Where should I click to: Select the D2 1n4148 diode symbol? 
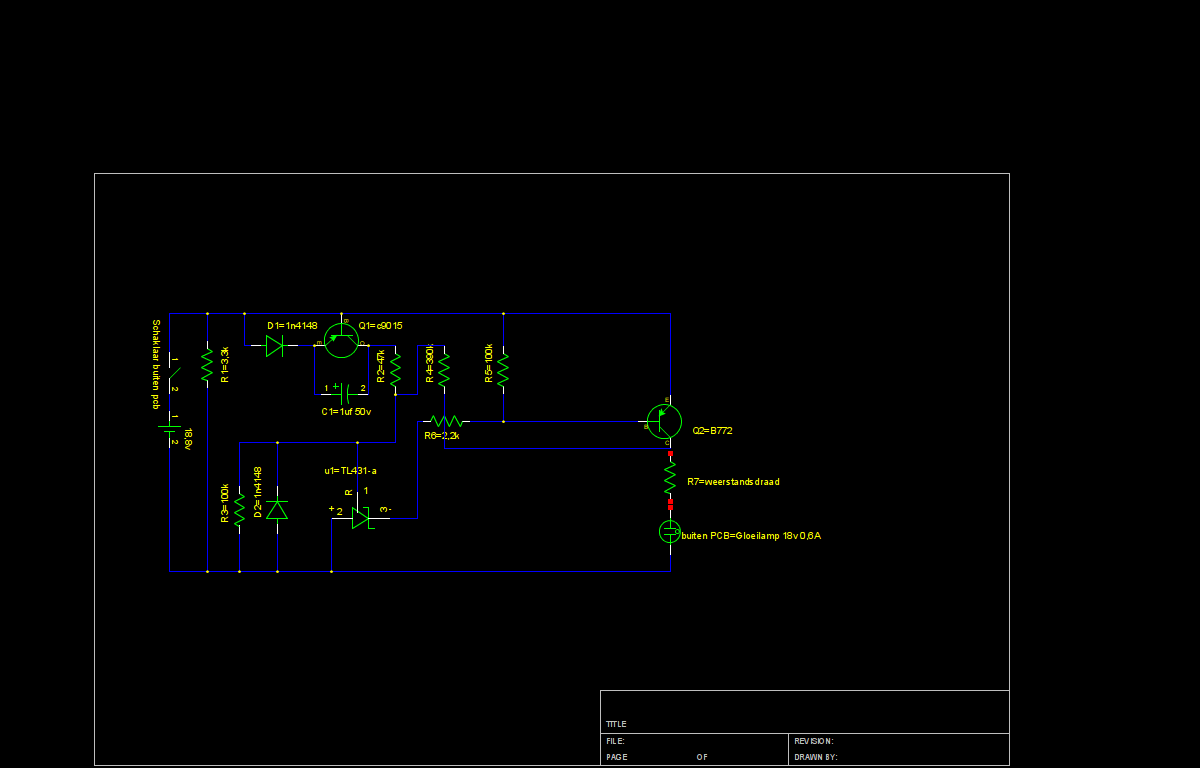(x=277, y=510)
